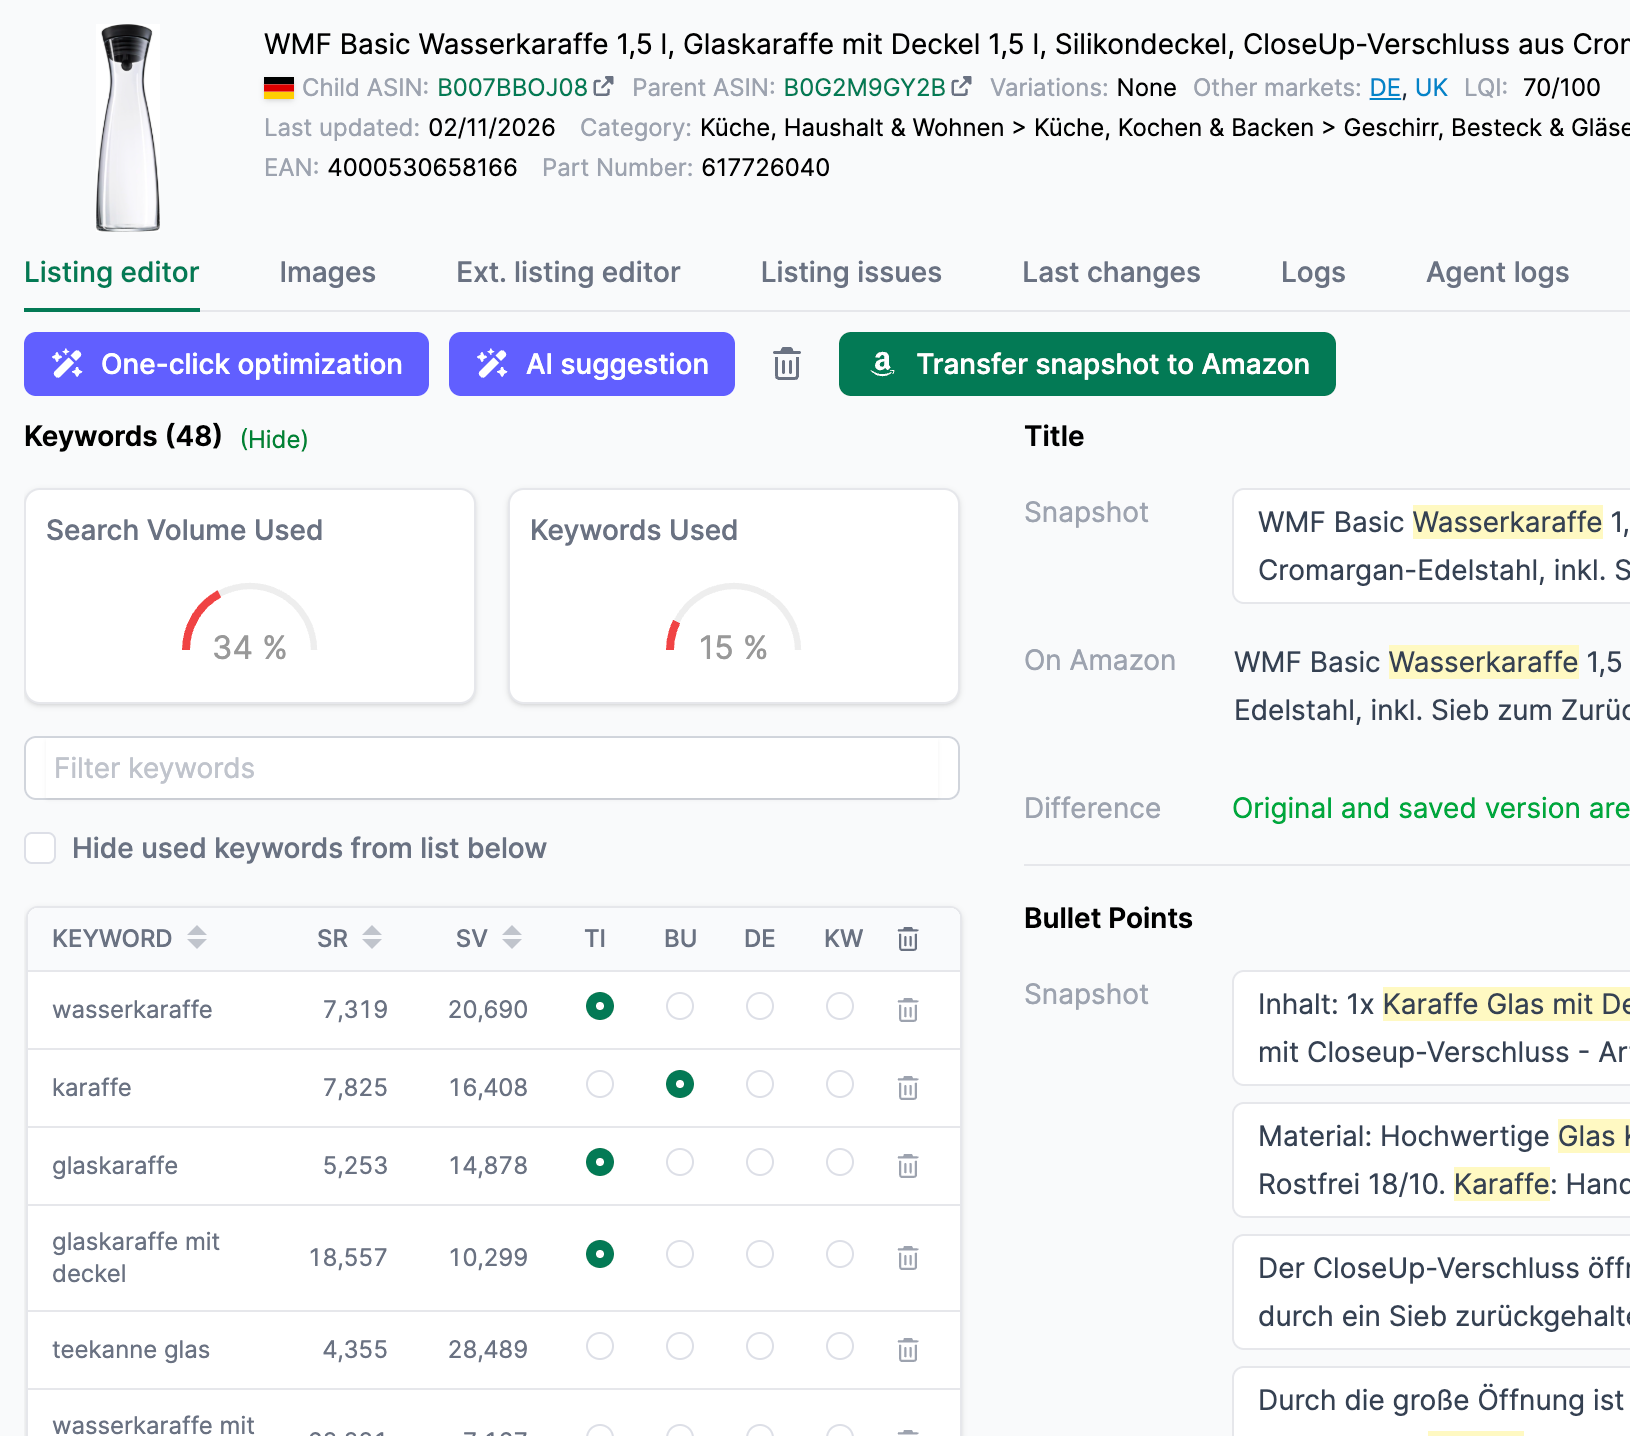Click Transfer snapshot to Amazon button
The width and height of the screenshot is (1630, 1436).
[1087, 364]
